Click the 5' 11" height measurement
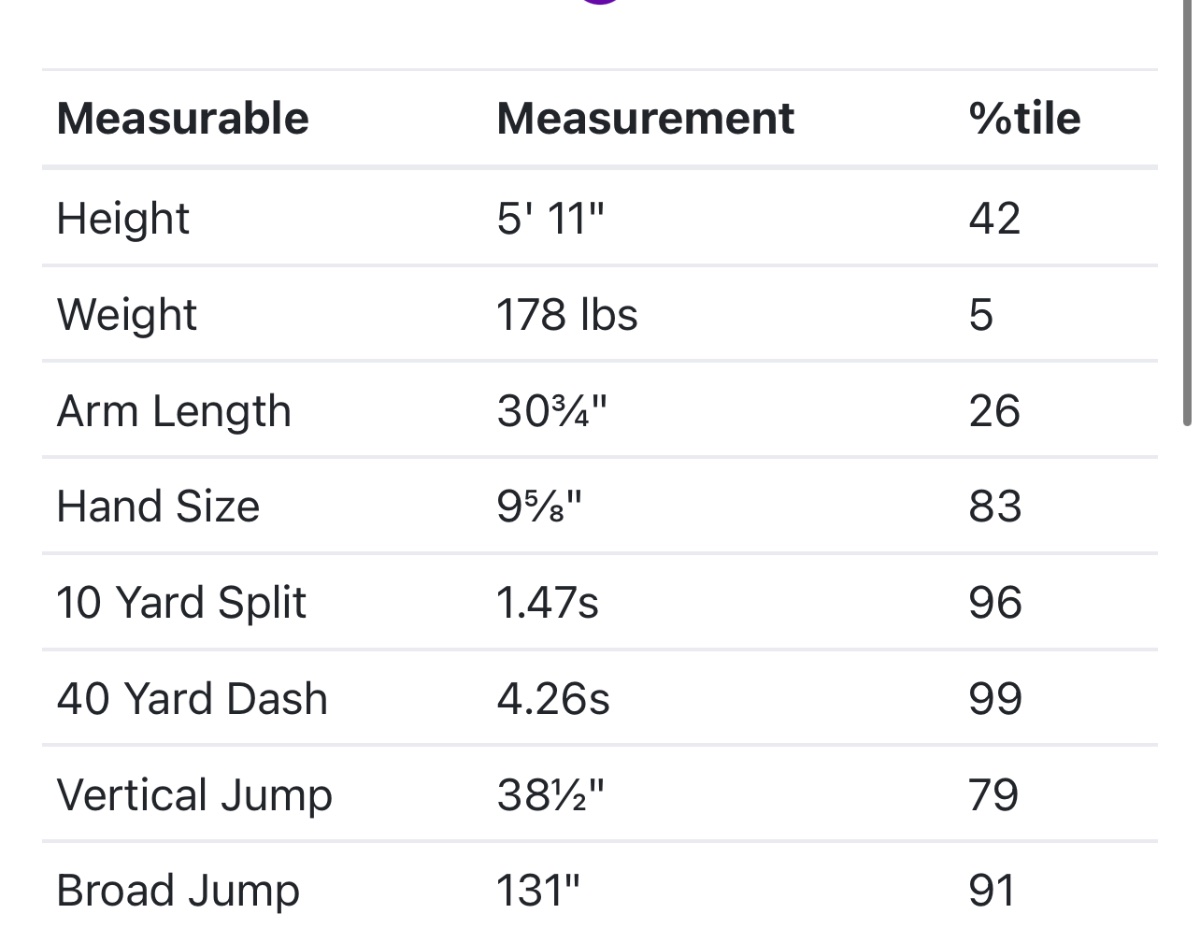 coord(550,218)
